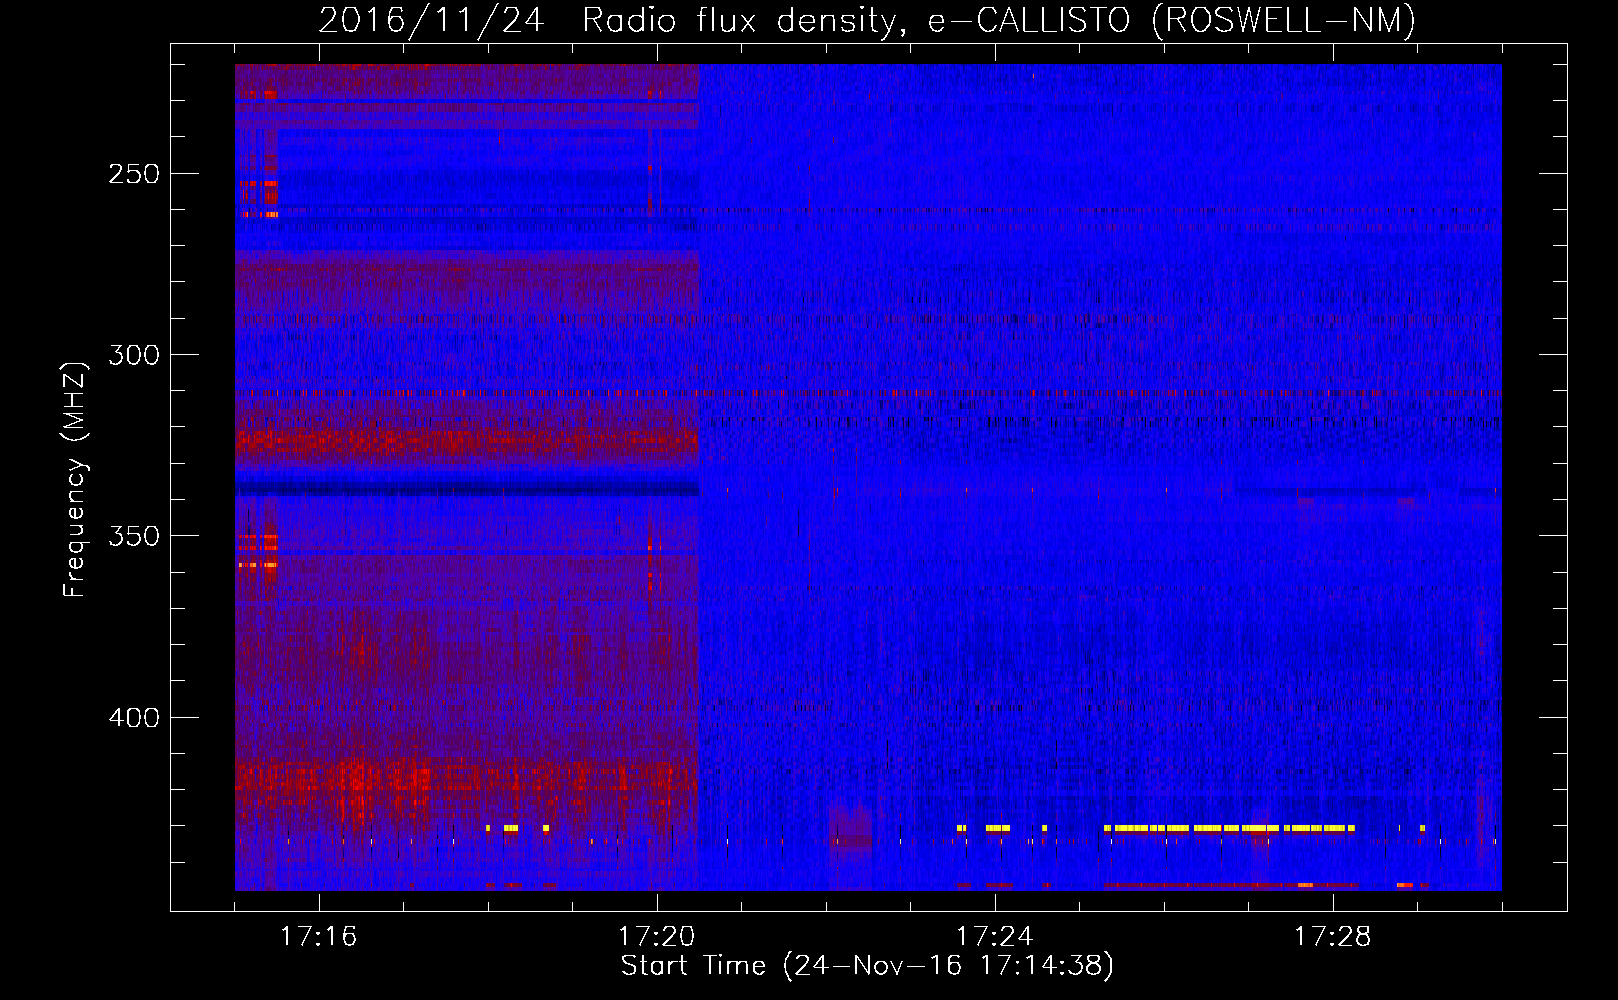The image size is (1618, 1000).
Task: Click the 17:28 time axis label
Action: (x=1332, y=936)
